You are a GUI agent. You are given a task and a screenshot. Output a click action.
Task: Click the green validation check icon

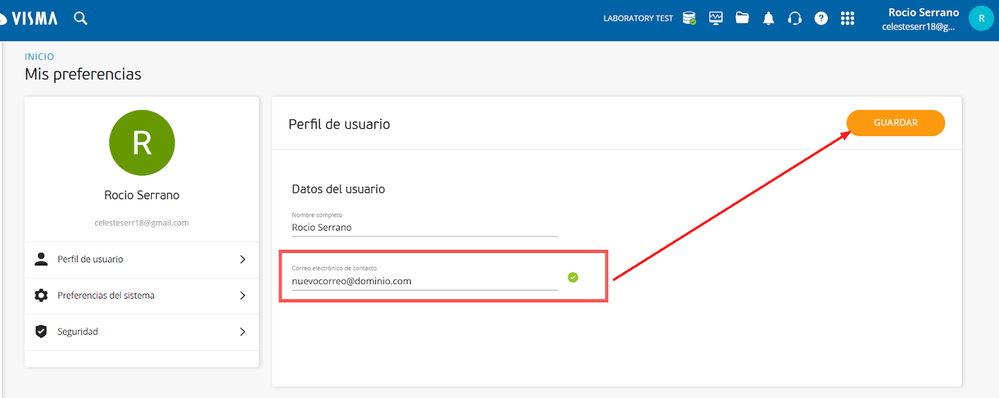click(573, 277)
